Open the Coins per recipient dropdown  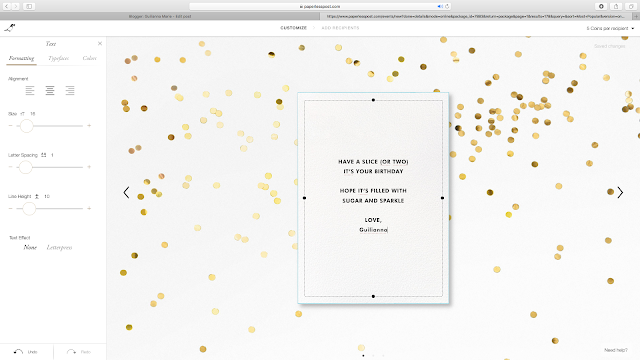click(610, 28)
